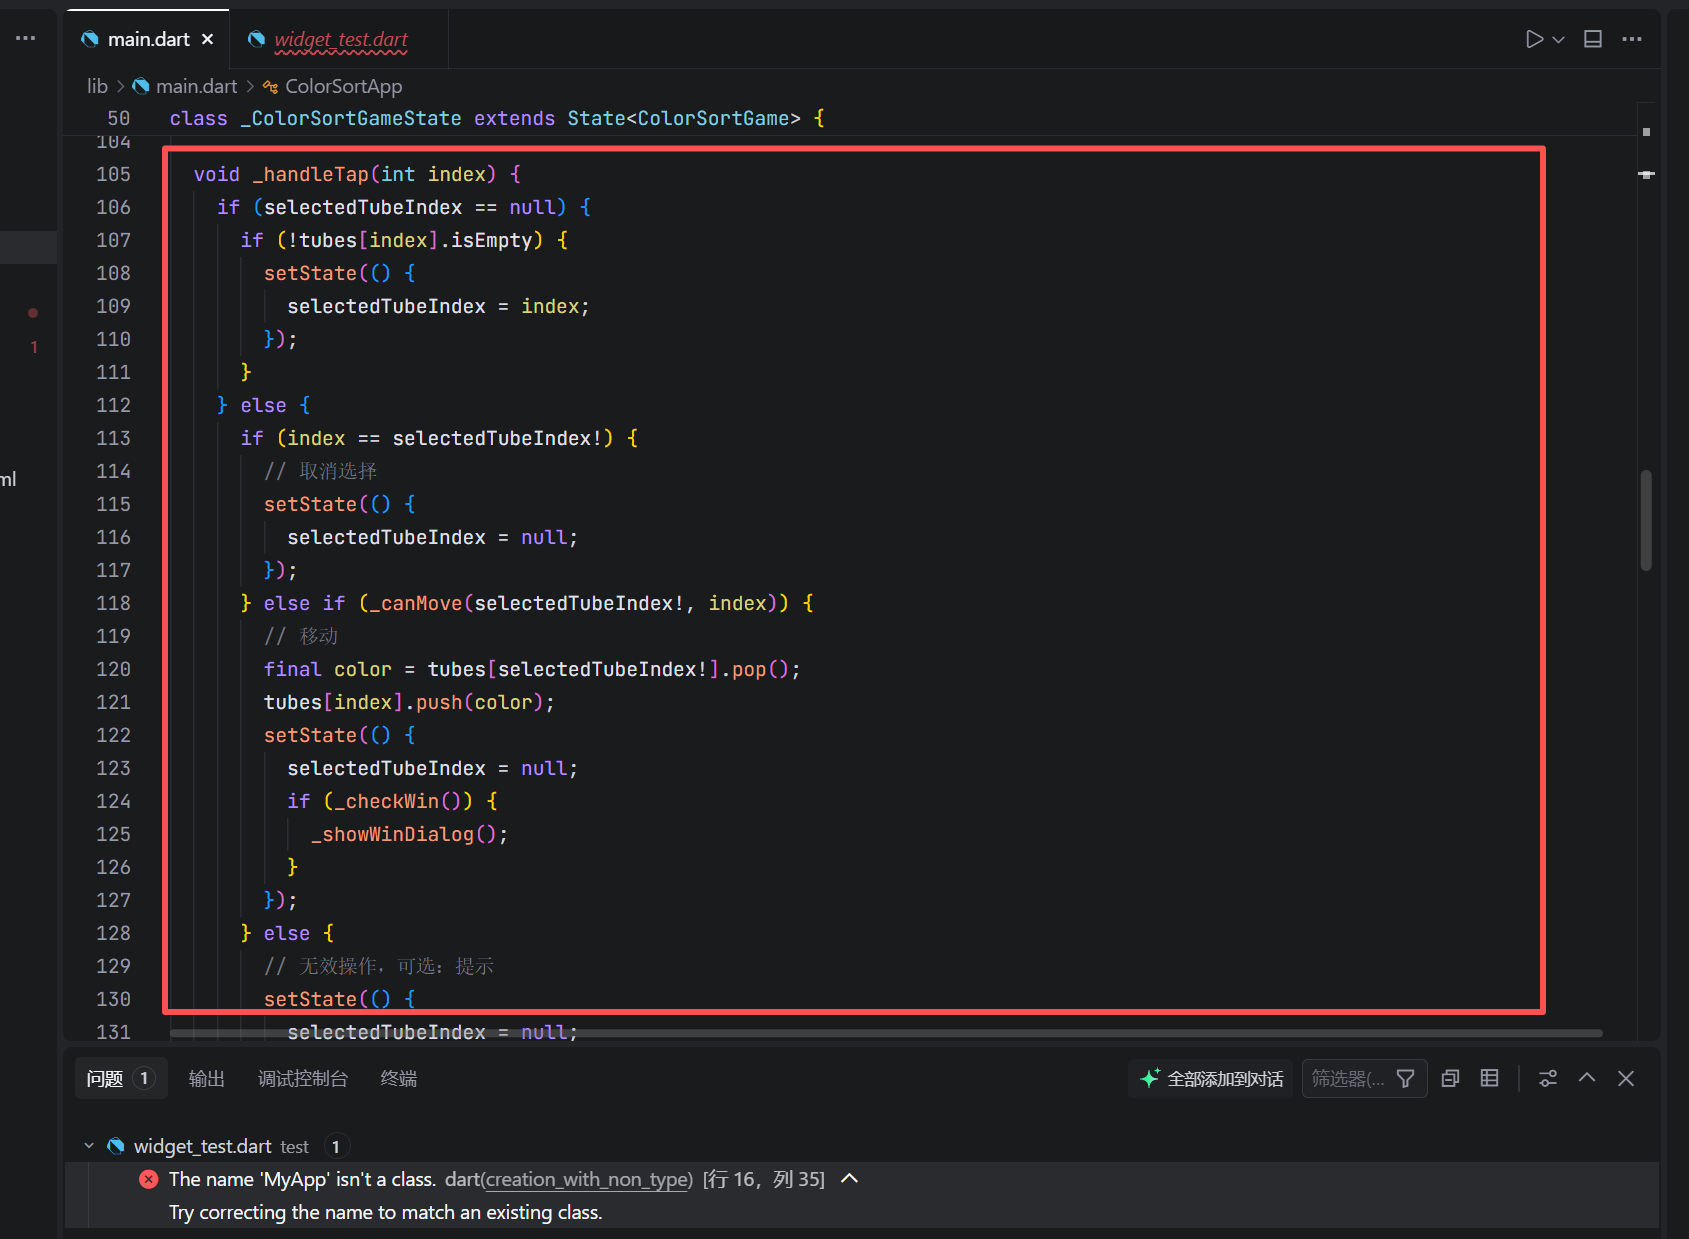Maximize the panel with chevron-up icon
1689x1239 pixels.
[1587, 1078]
